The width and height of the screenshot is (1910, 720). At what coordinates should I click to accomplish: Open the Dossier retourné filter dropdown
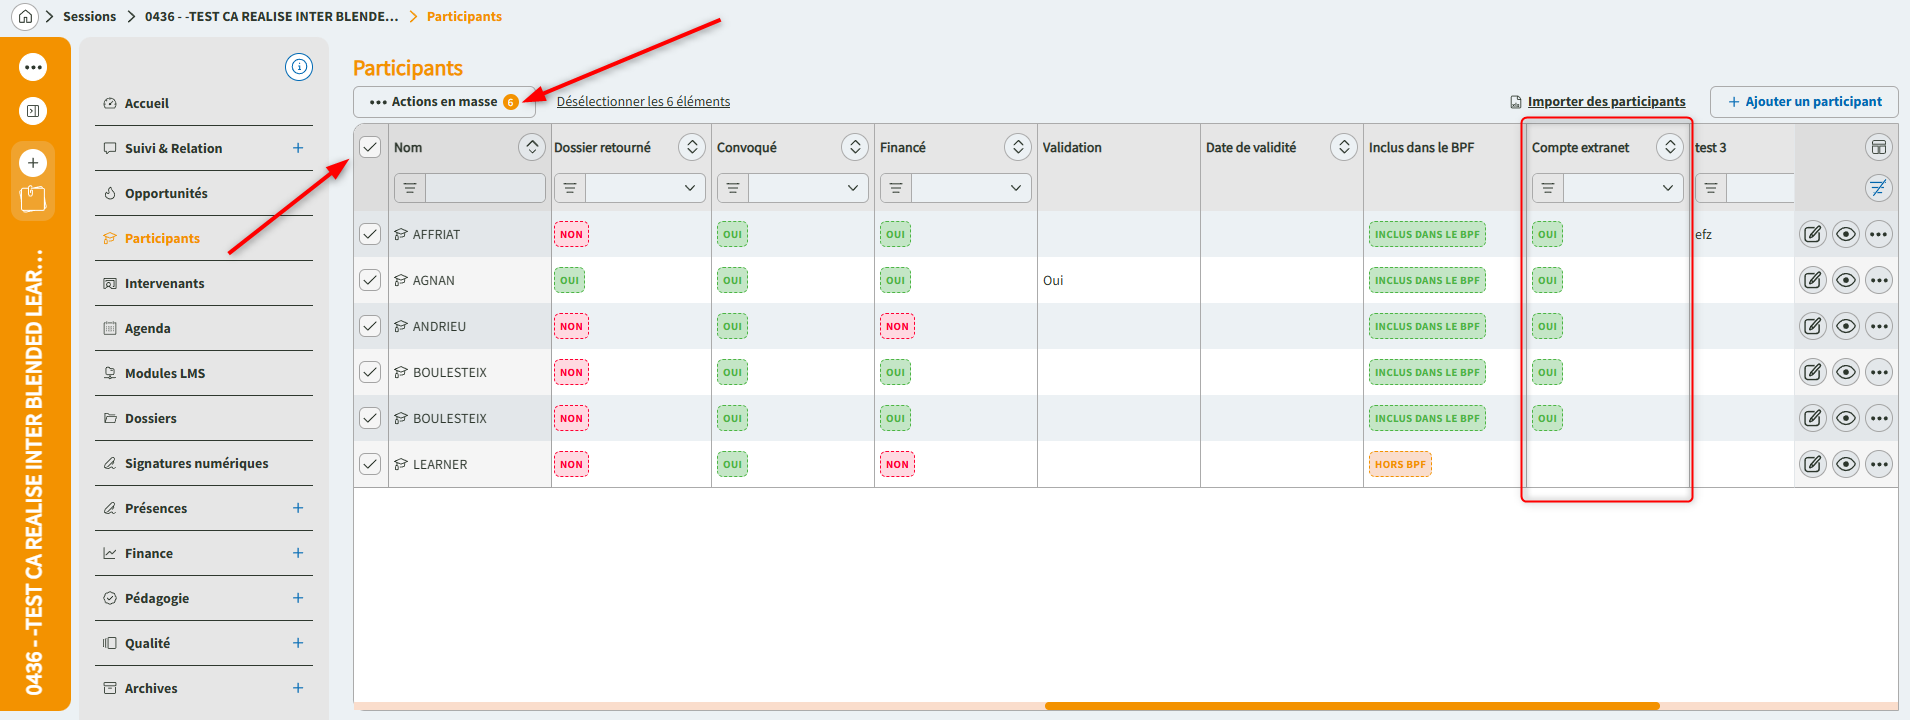[x=645, y=188]
